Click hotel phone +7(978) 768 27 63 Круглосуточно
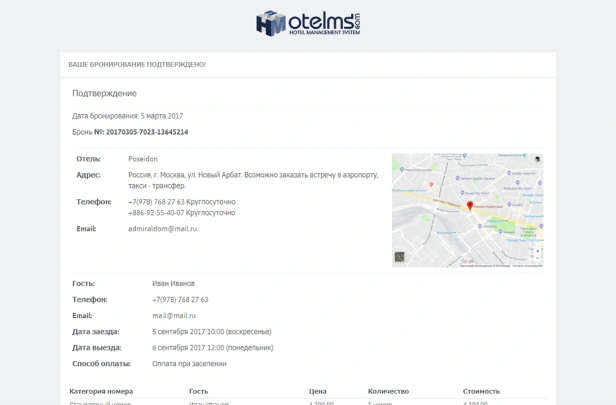The height and width of the screenshot is (405, 616). coord(182,202)
